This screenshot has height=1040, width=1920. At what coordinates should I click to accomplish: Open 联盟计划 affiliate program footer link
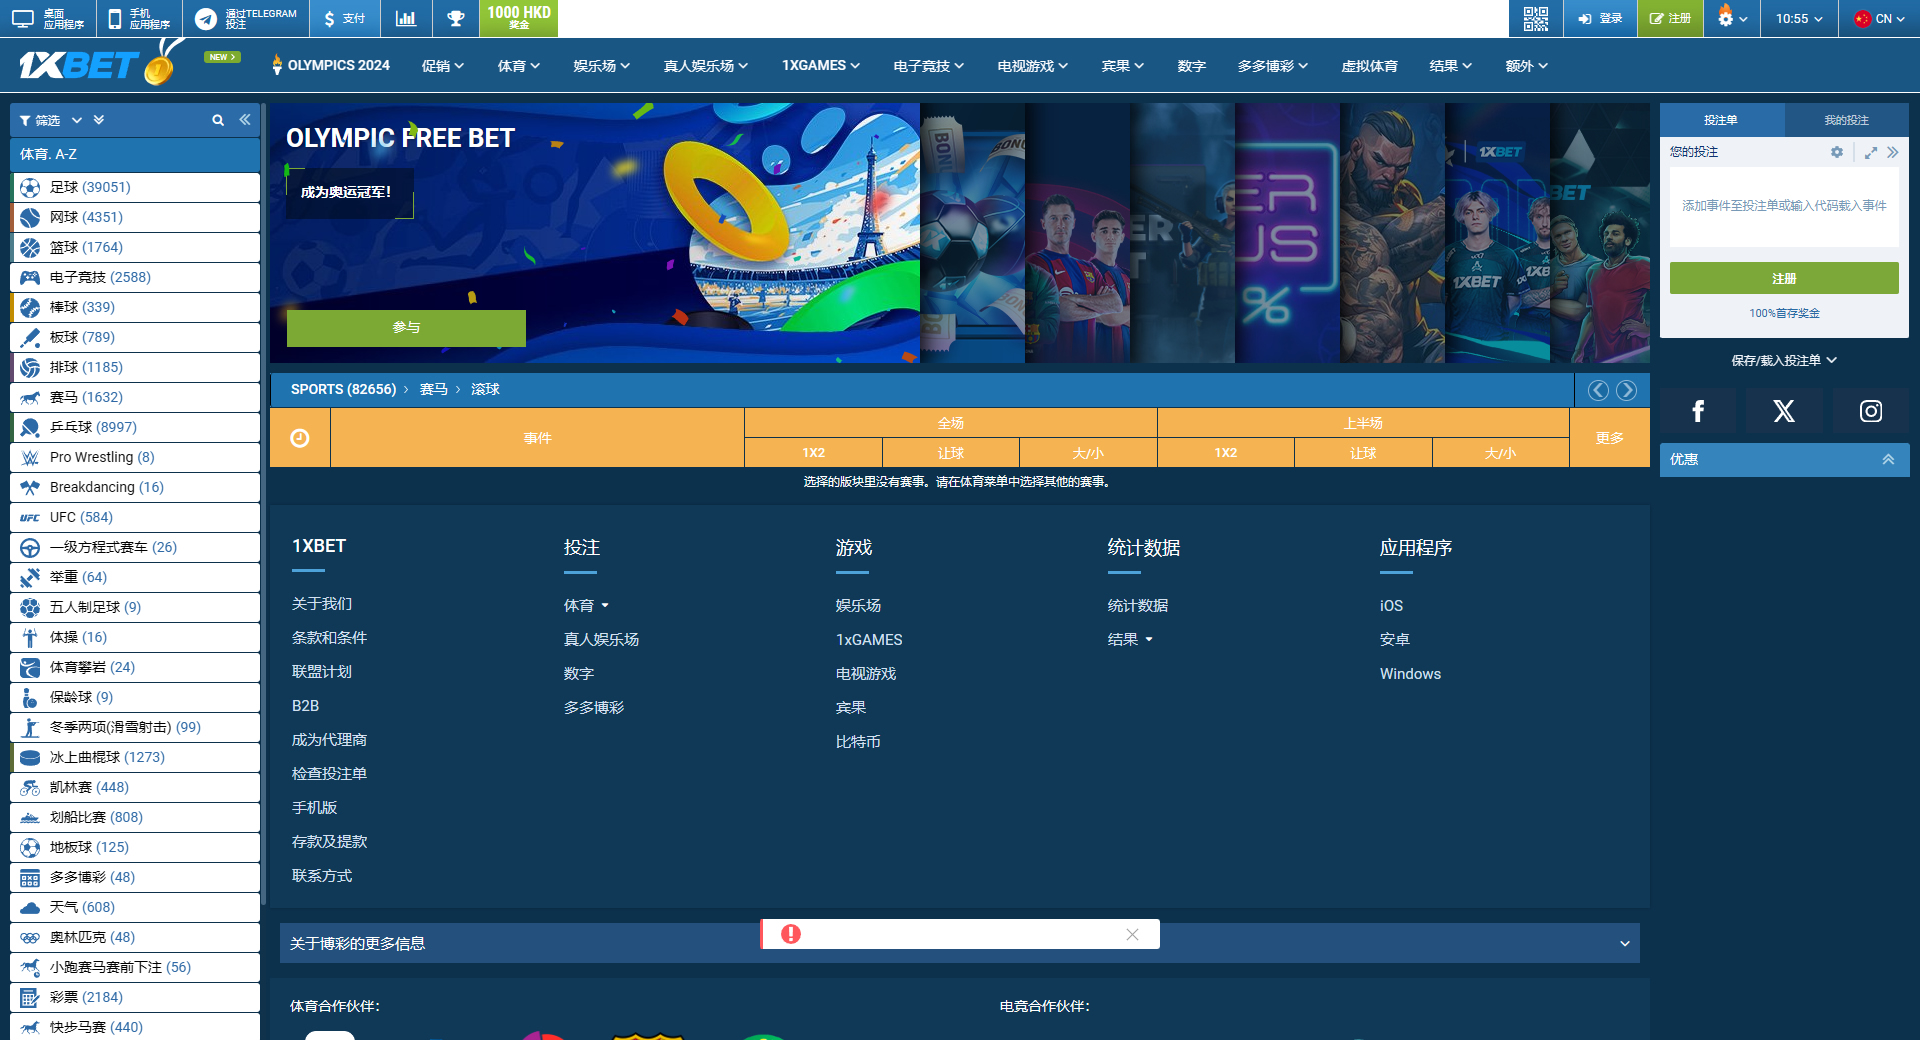click(322, 672)
